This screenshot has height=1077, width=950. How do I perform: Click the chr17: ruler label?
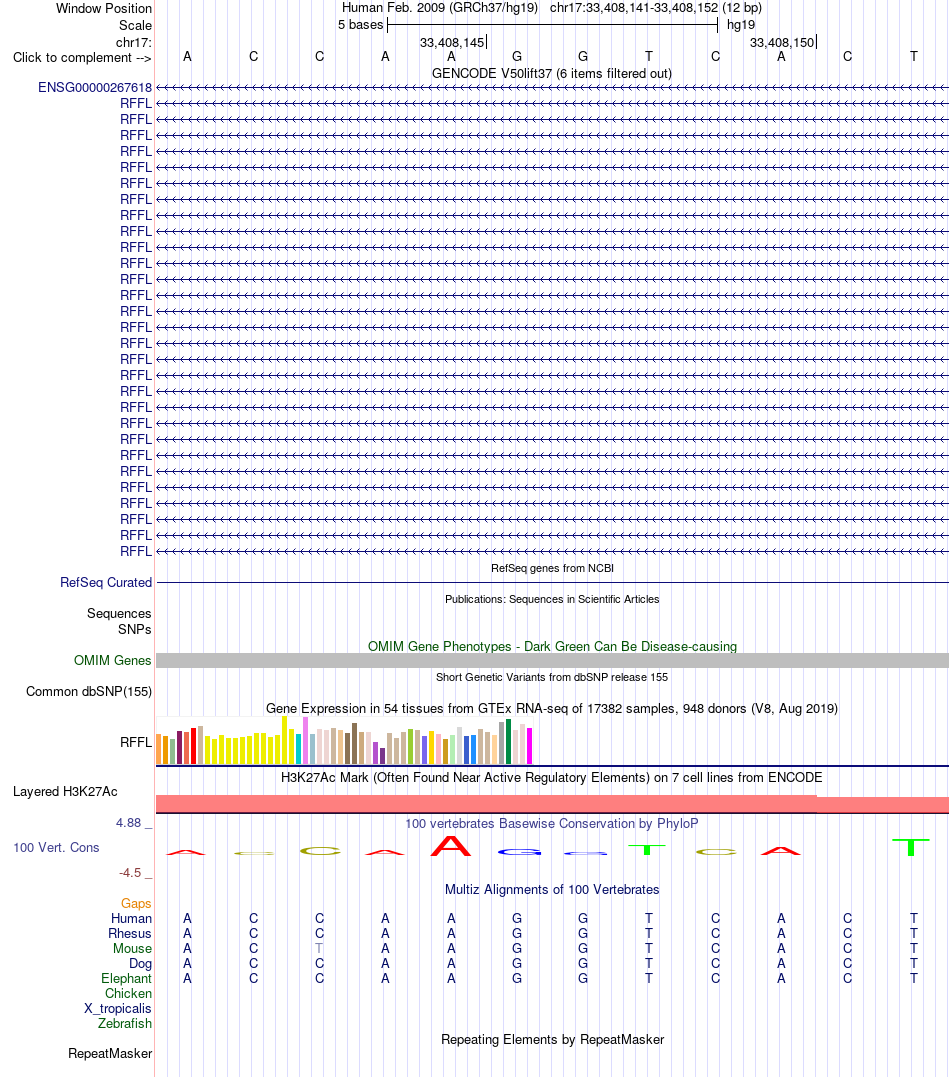tap(133, 43)
